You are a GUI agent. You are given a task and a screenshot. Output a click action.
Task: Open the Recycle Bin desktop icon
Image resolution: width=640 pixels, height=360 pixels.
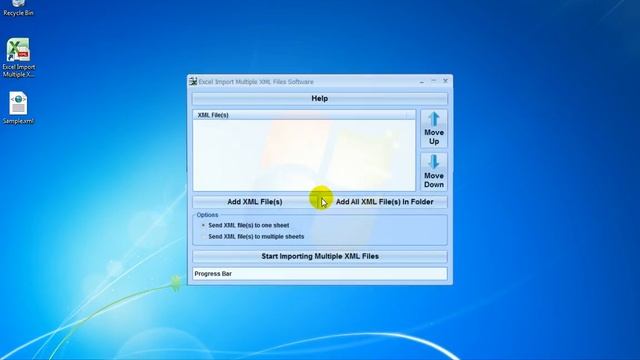tap(18, 8)
